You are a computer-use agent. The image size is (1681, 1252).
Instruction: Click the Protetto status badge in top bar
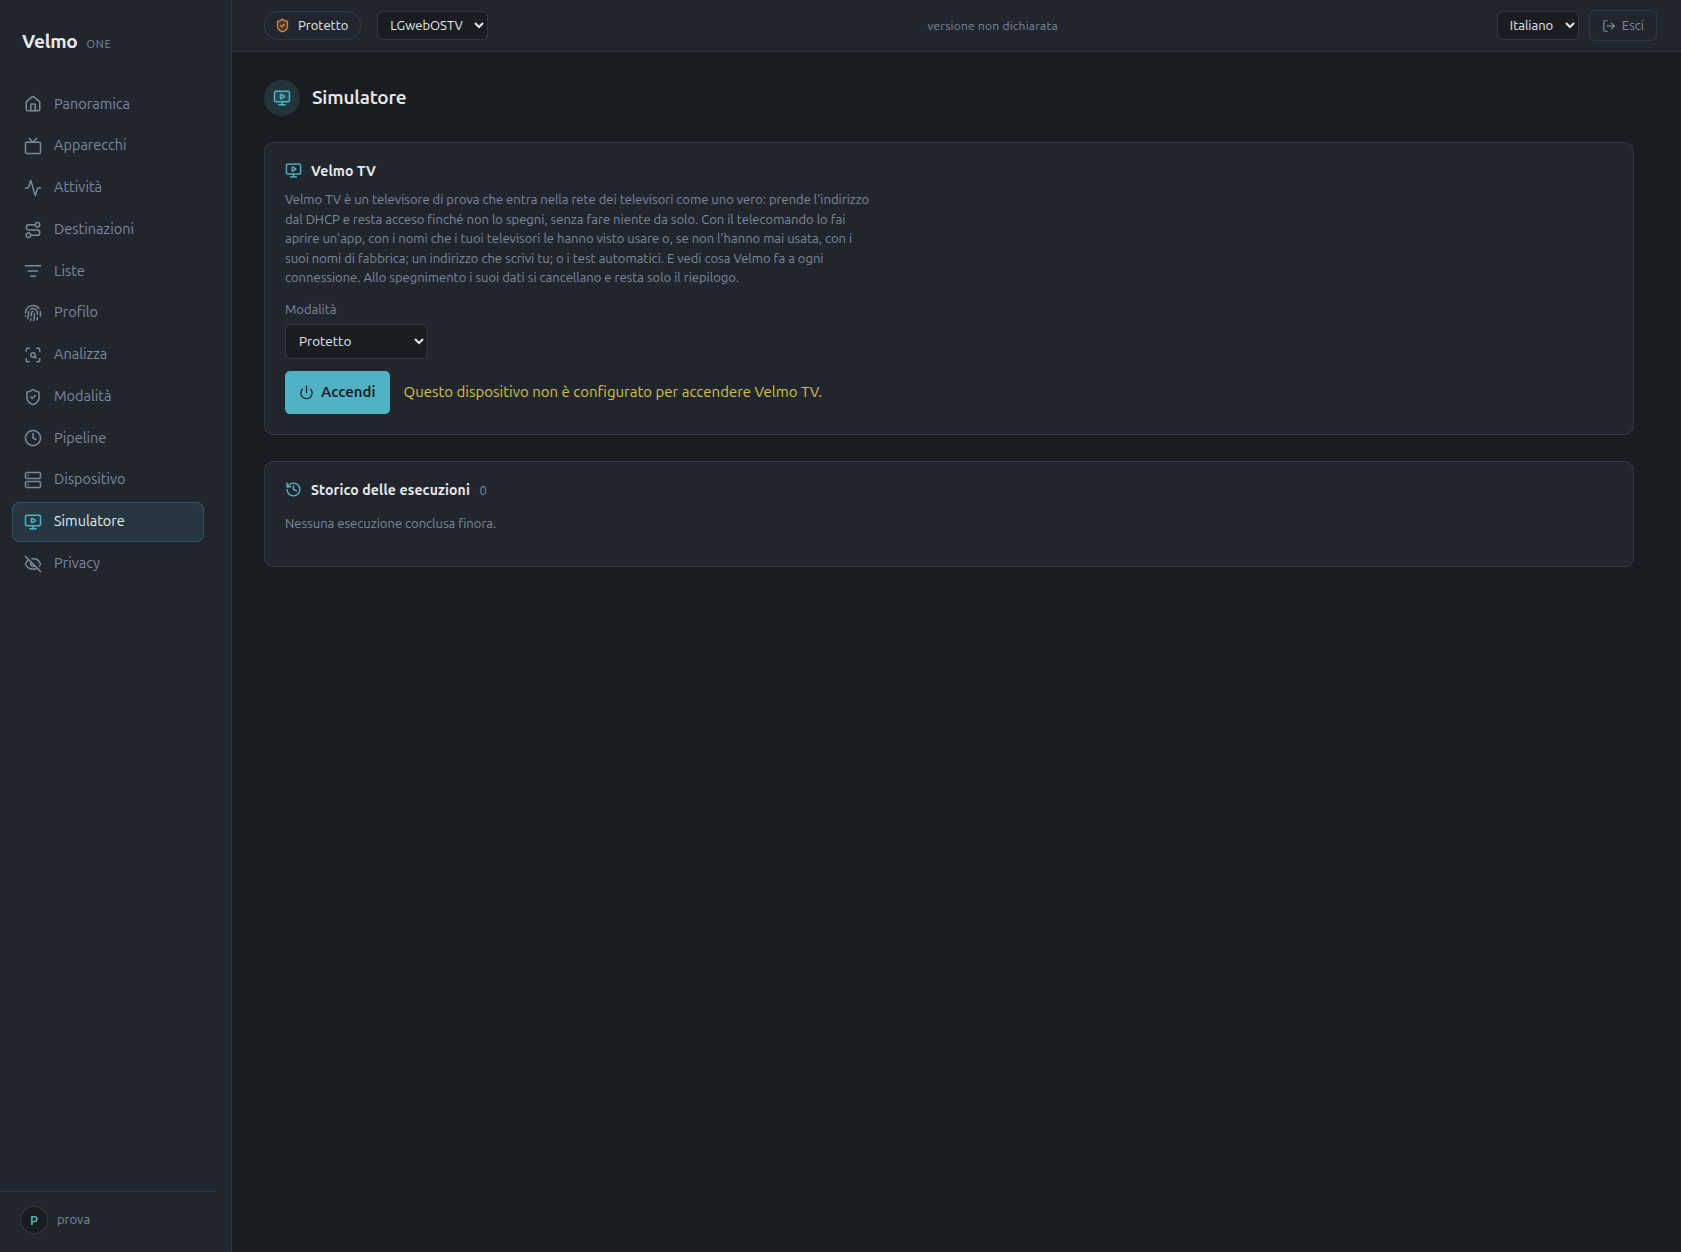[x=312, y=26]
